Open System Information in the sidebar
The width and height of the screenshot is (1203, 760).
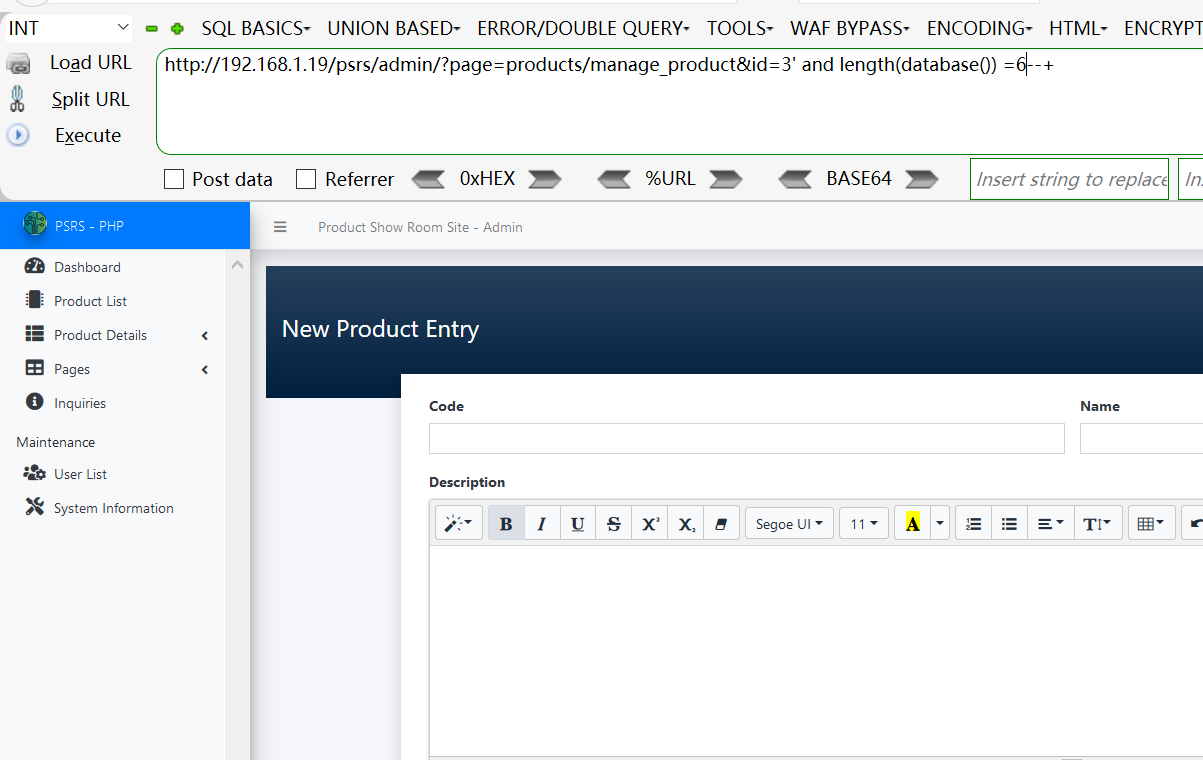[112, 508]
